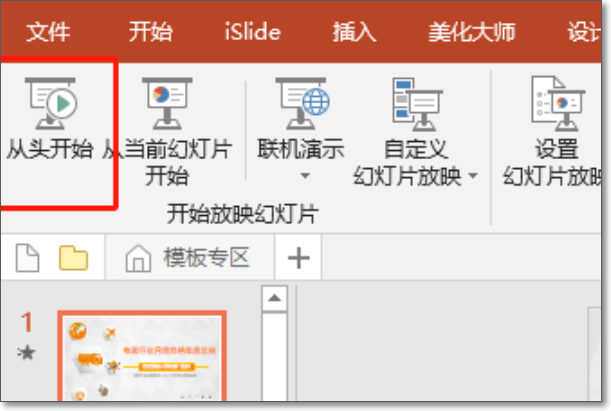Start slideshow with 从头开始 icon

click(x=50, y=103)
